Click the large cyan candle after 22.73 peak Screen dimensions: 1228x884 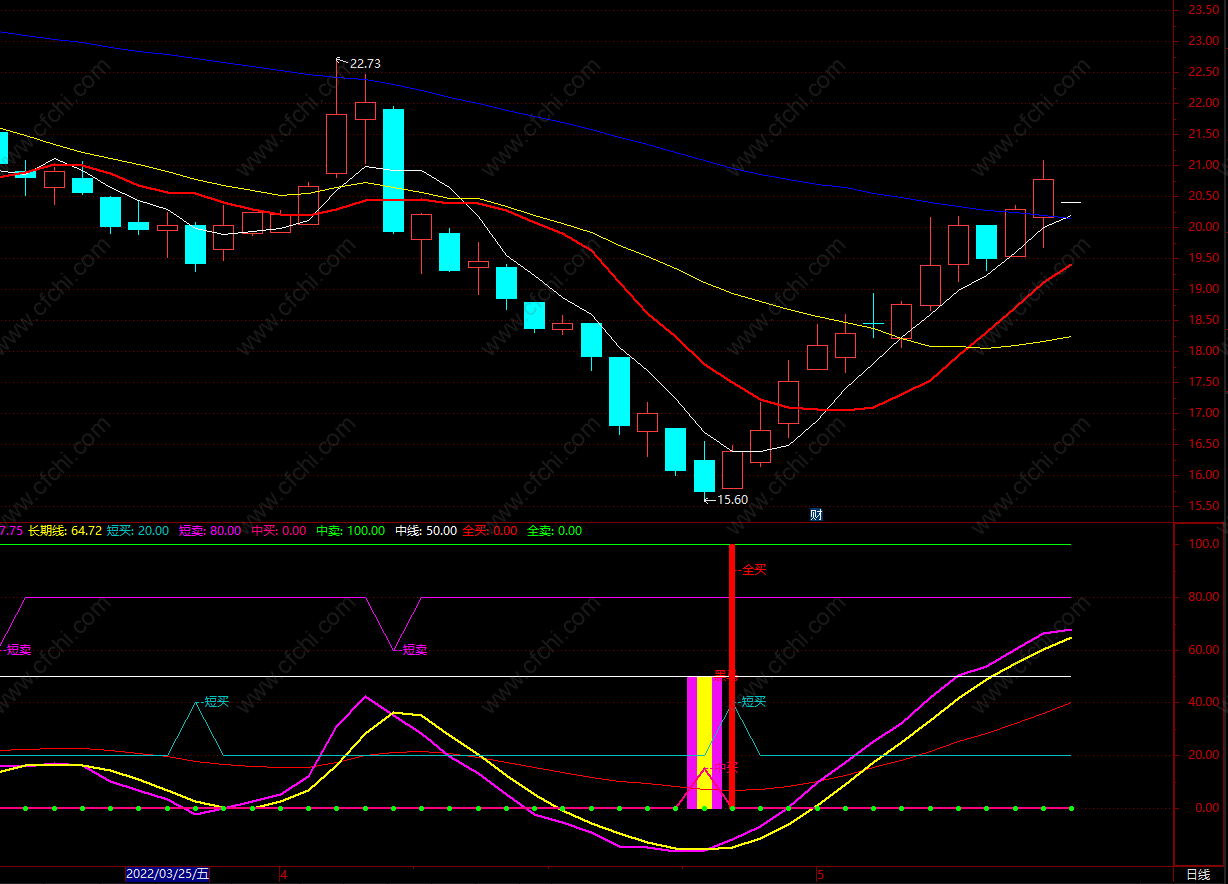[393, 170]
